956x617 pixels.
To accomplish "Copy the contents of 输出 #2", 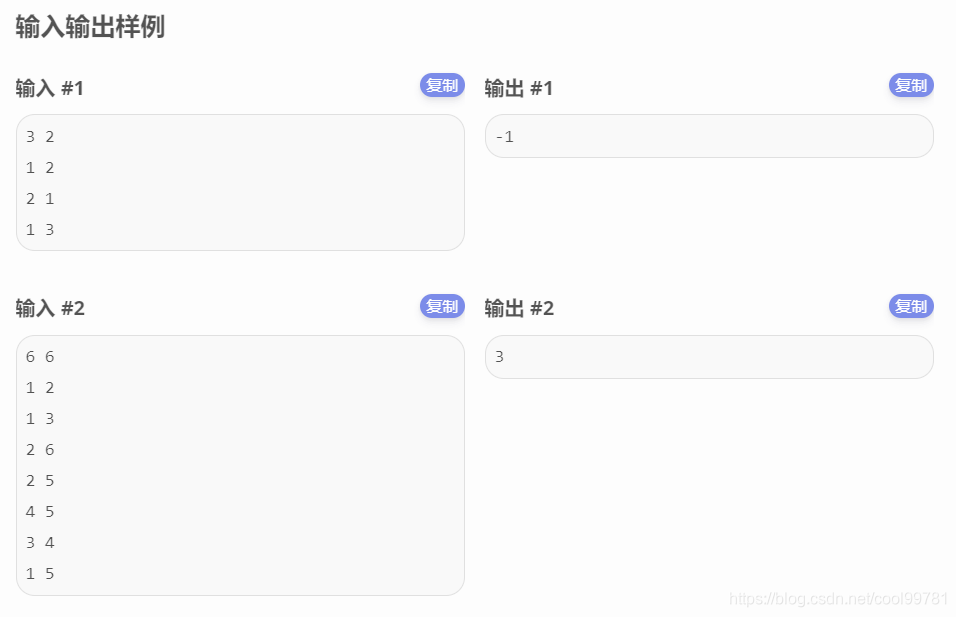I will pyautogui.click(x=911, y=306).
